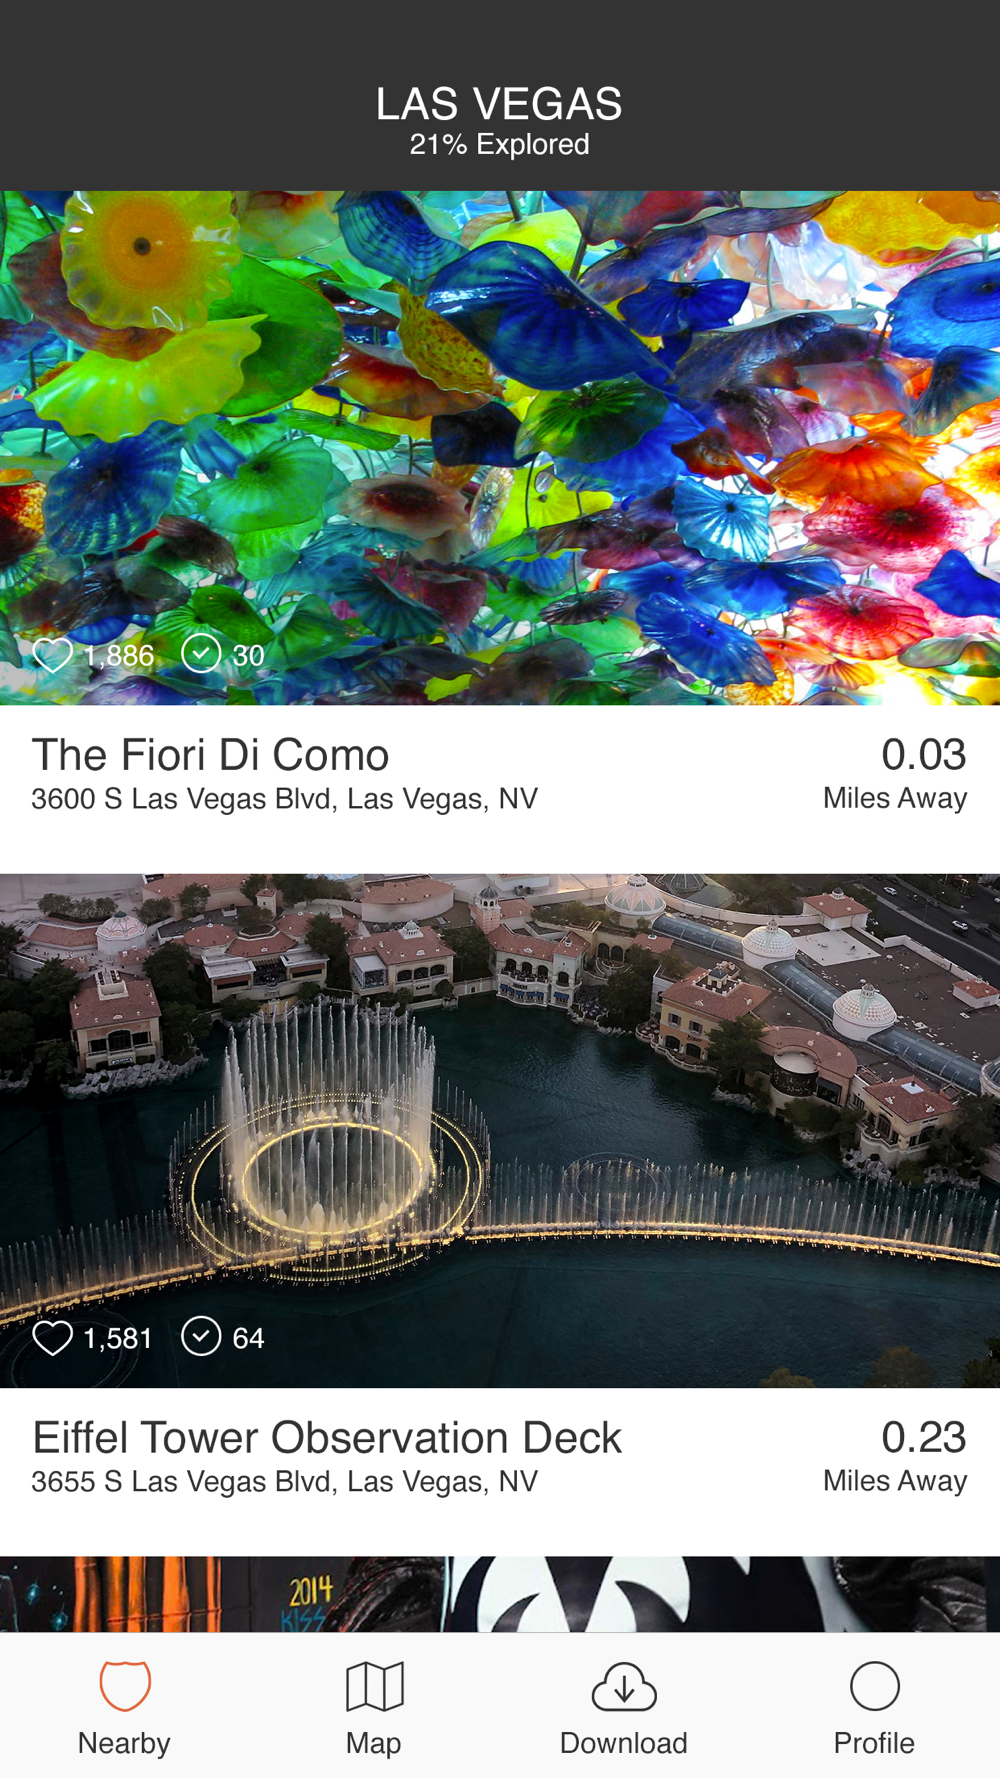
Task: Tap the 1,886 likes count
Action: pyautogui.click(x=119, y=656)
